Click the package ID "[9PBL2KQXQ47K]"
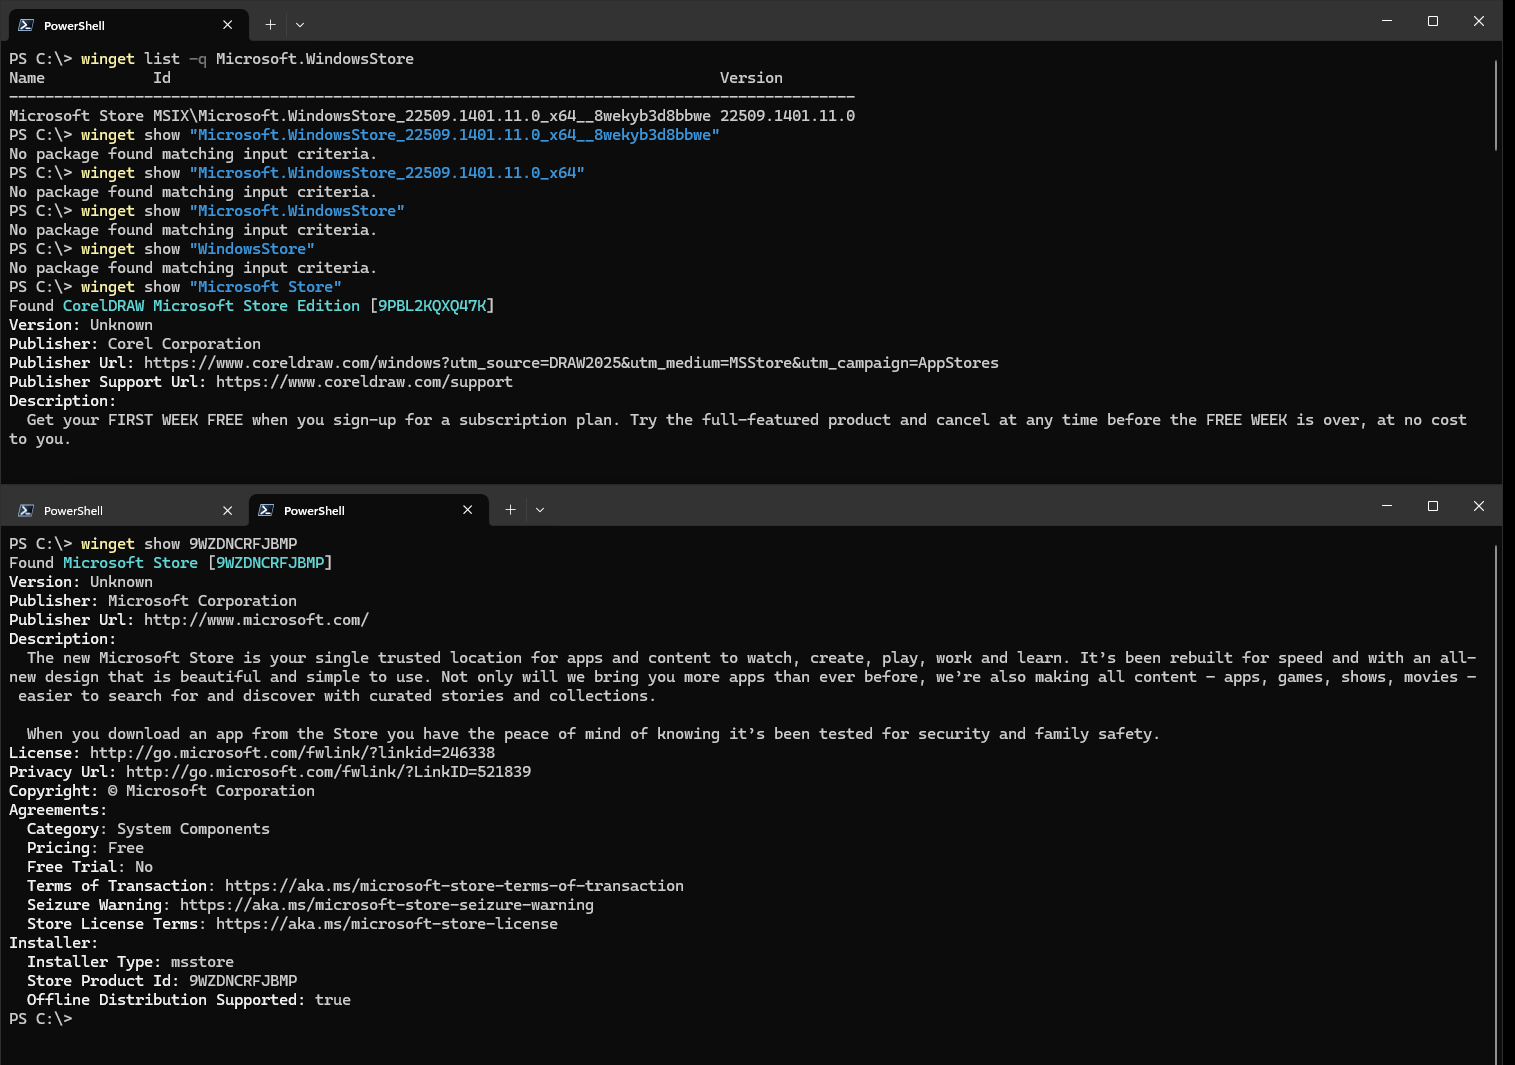Screen dimensions: 1515x1065 point(432,306)
